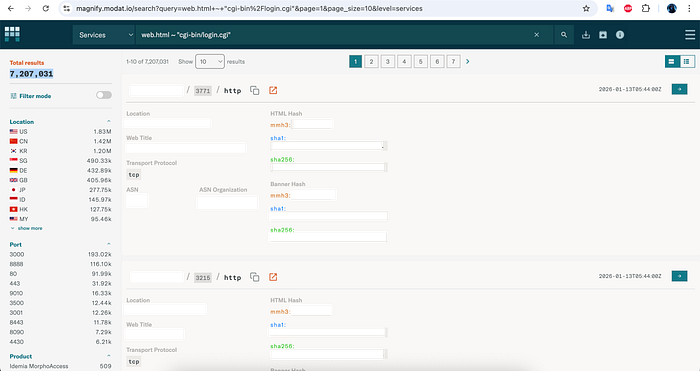Filter by port 3000
The height and width of the screenshot is (371, 700).
60,254
